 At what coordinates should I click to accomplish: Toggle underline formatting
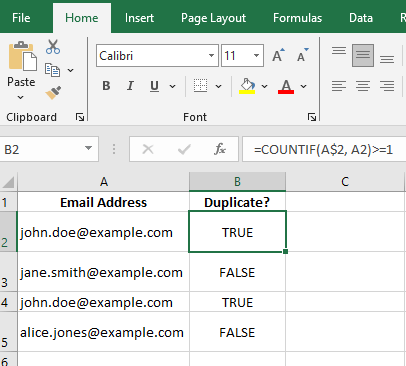(154, 86)
